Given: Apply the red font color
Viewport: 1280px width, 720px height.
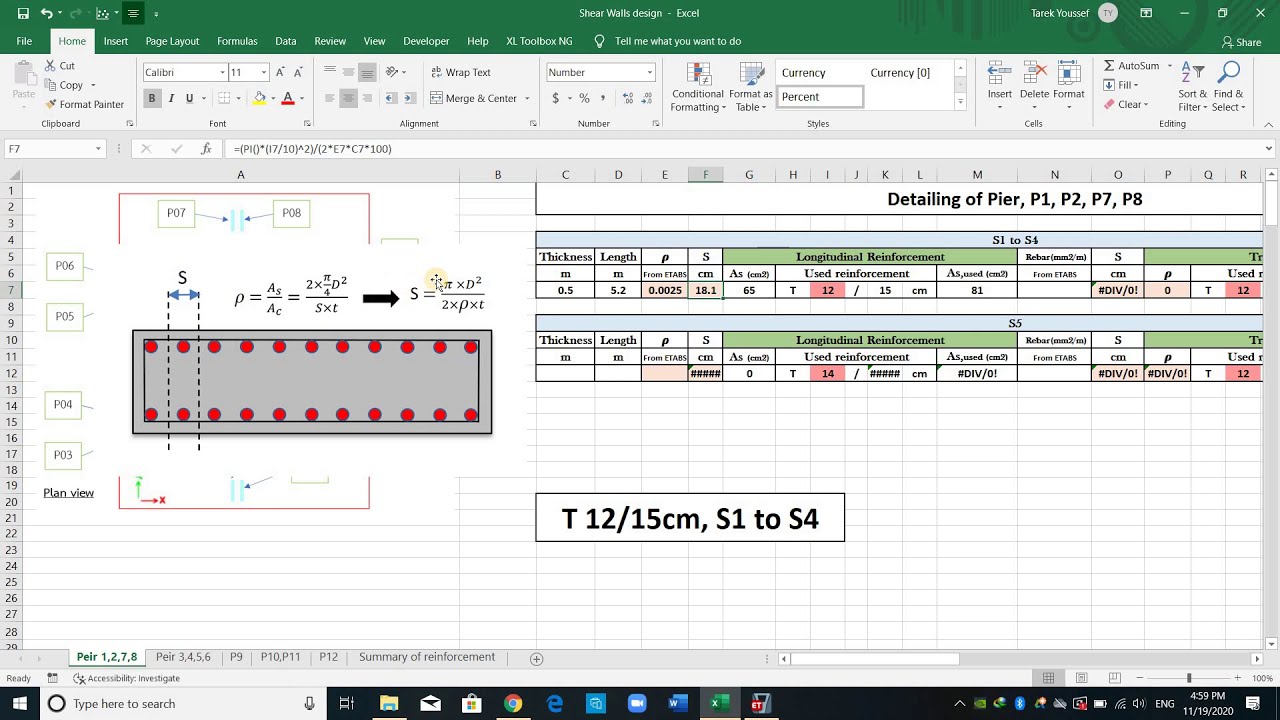Looking at the screenshot, I should click(x=288, y=98).
